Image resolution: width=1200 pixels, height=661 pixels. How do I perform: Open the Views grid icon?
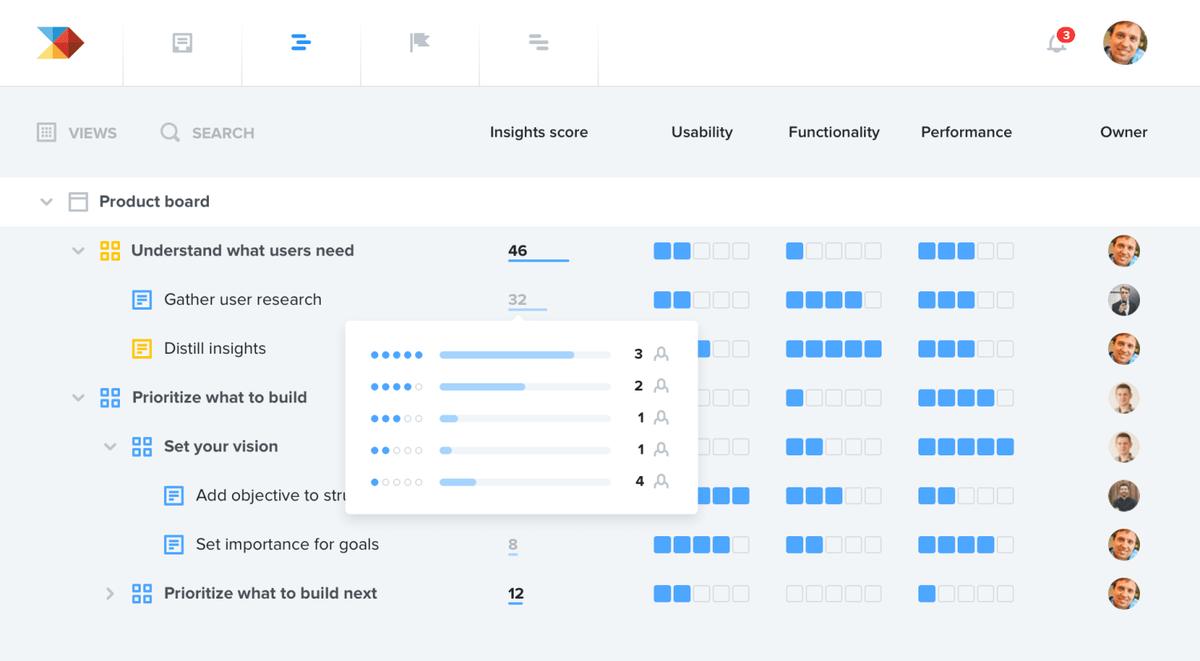tap(46, 132)
